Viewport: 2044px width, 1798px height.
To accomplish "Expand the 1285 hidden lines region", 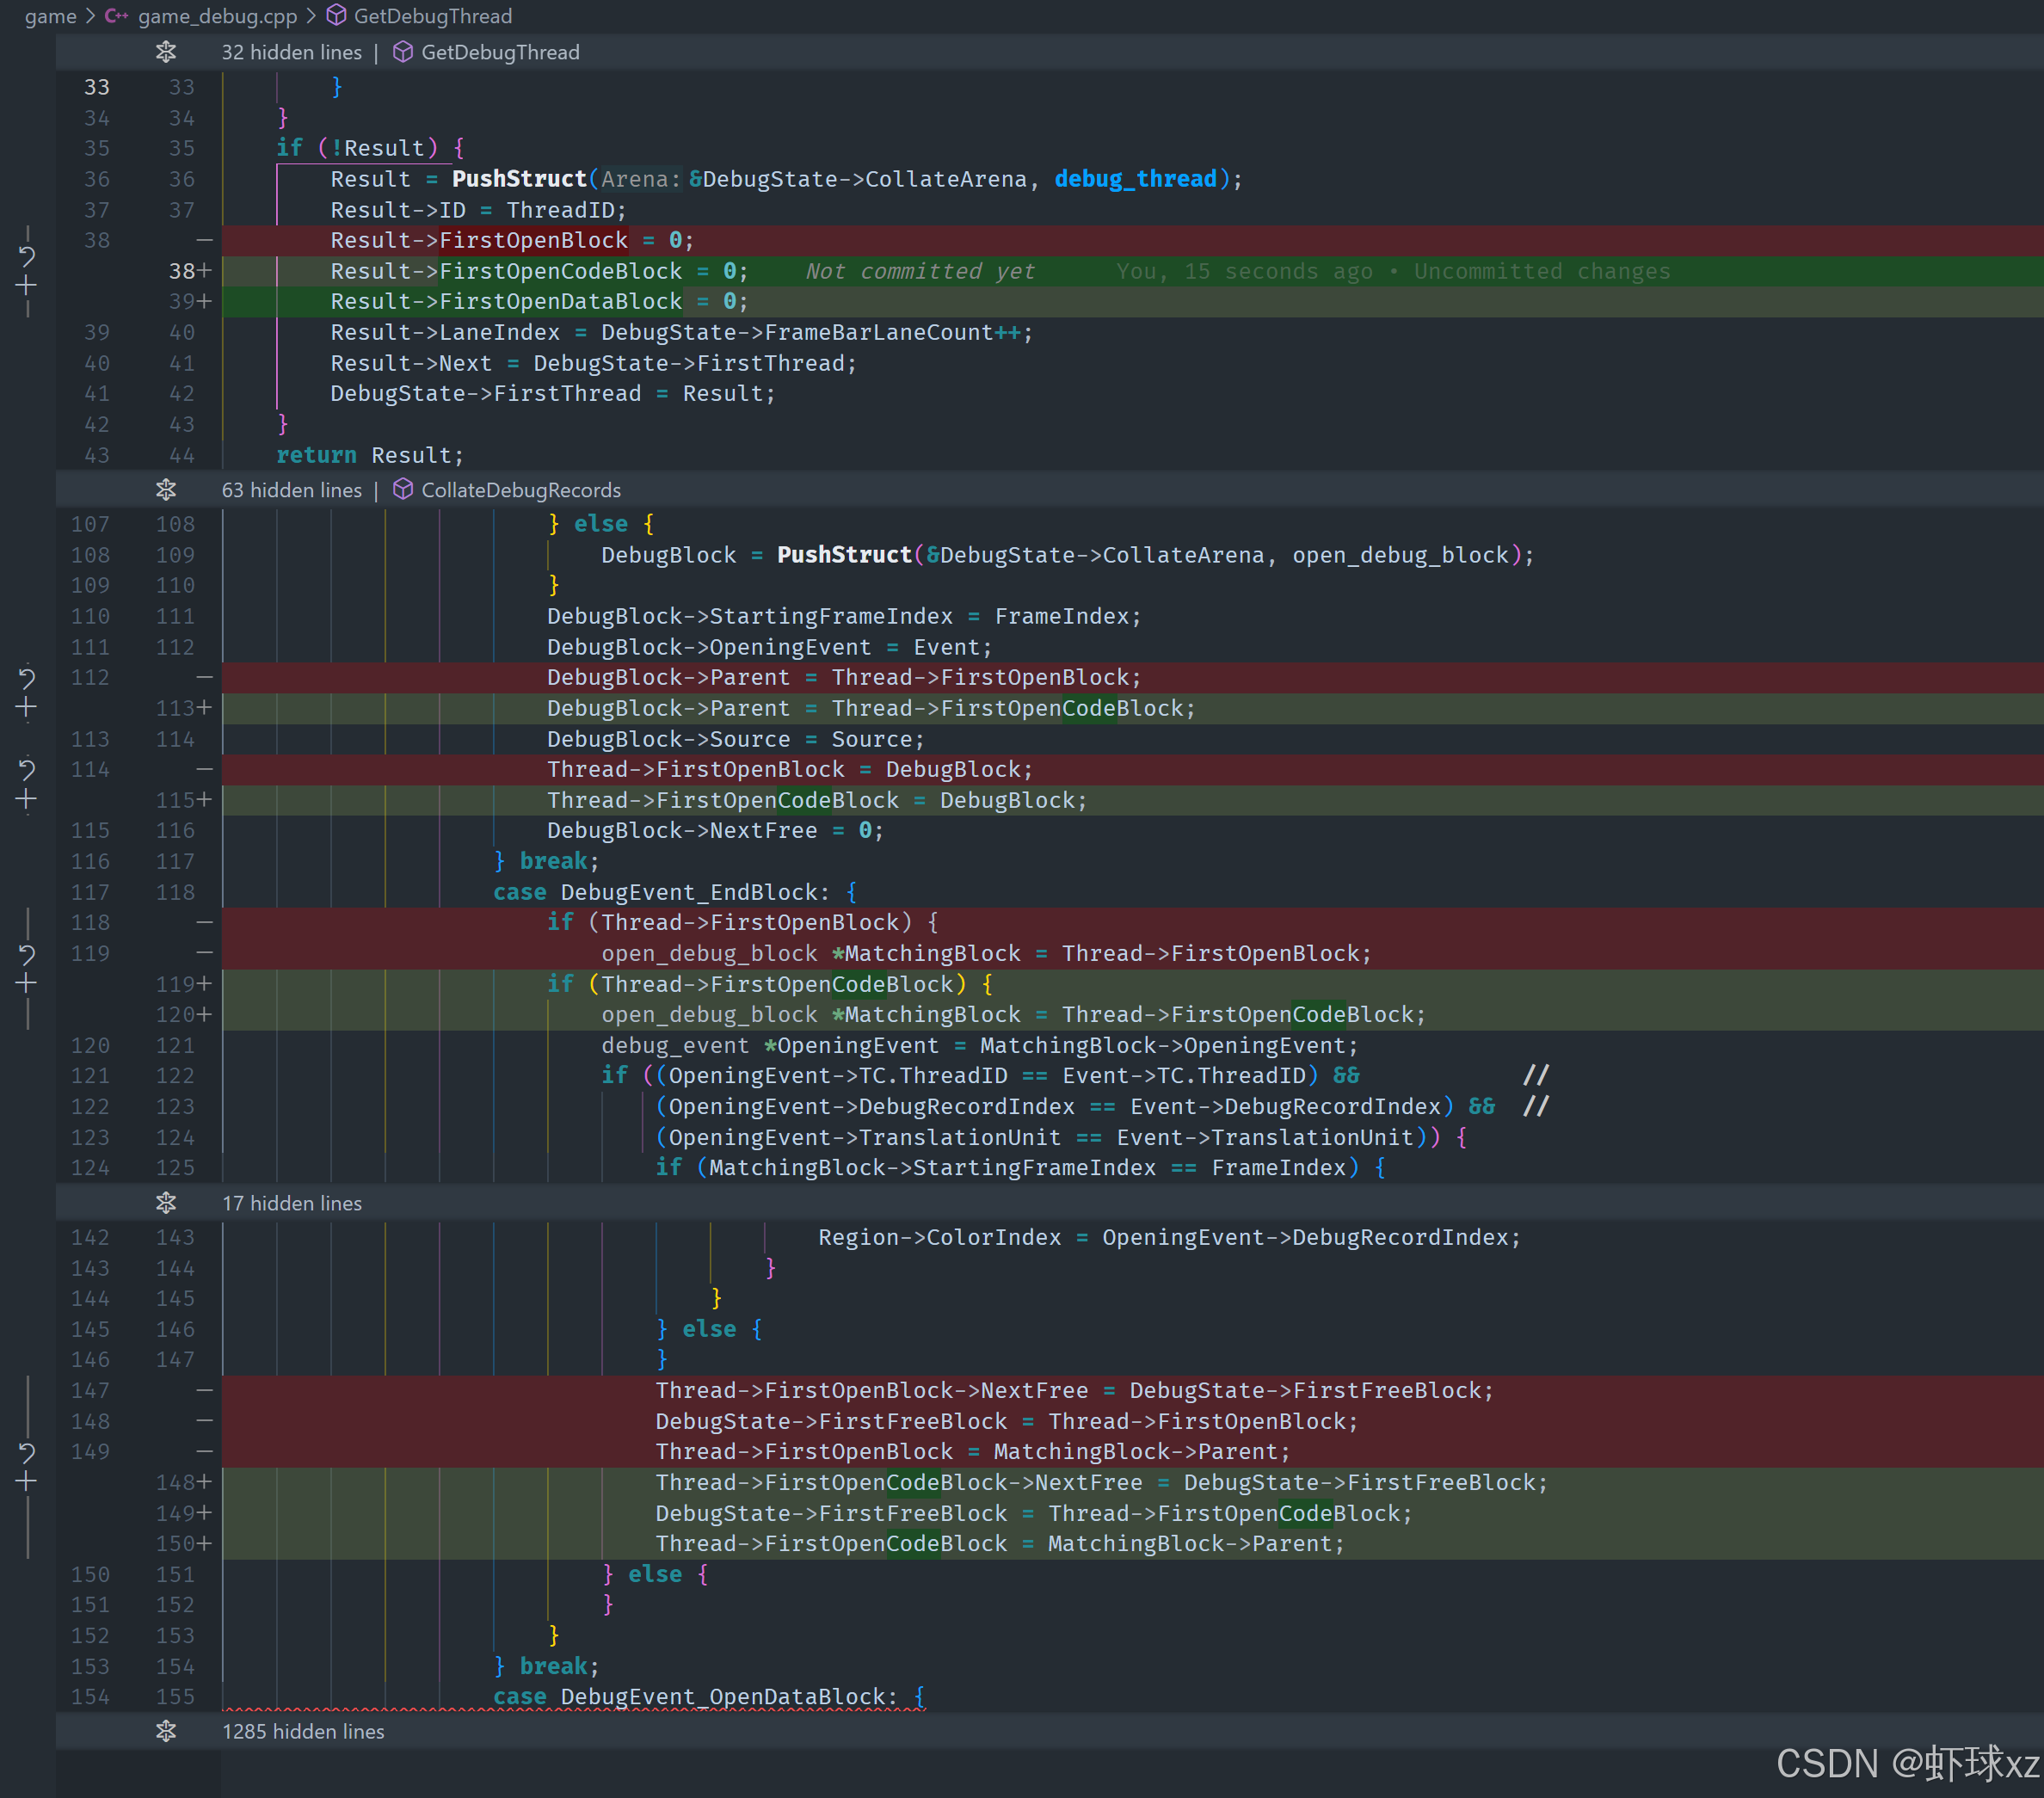I will [x=166, y=1731].
